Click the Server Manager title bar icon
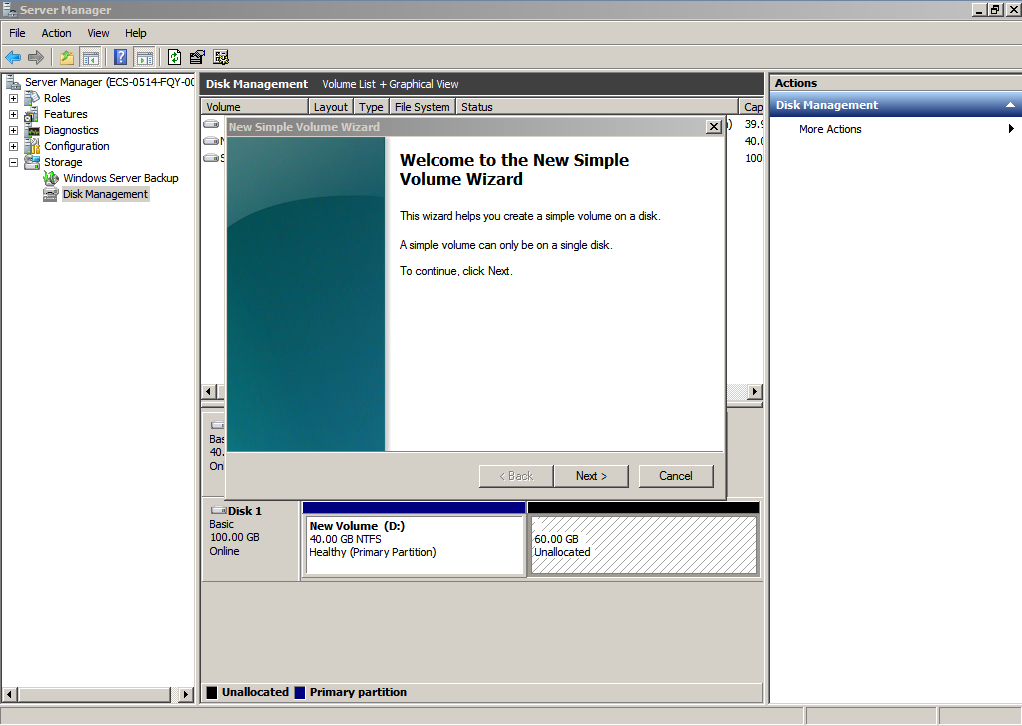 coord(10,9)
